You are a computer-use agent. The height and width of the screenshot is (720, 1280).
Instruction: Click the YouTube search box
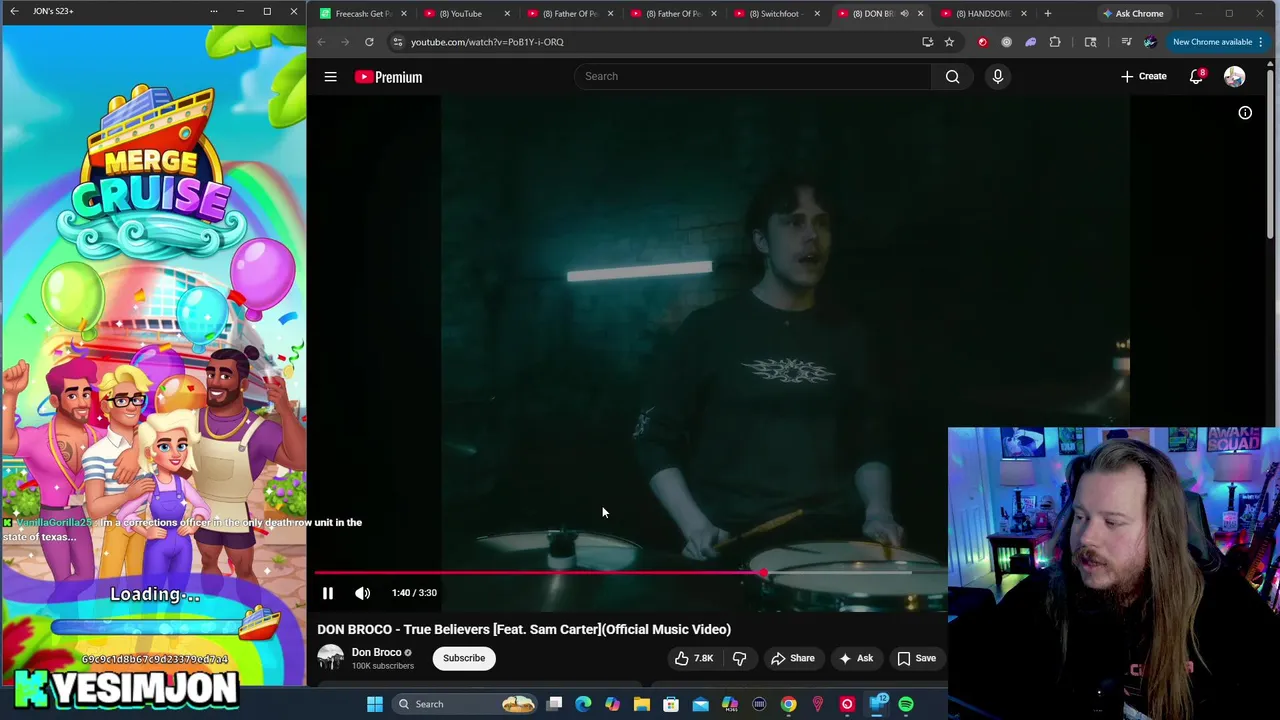[x=752, y=76]
